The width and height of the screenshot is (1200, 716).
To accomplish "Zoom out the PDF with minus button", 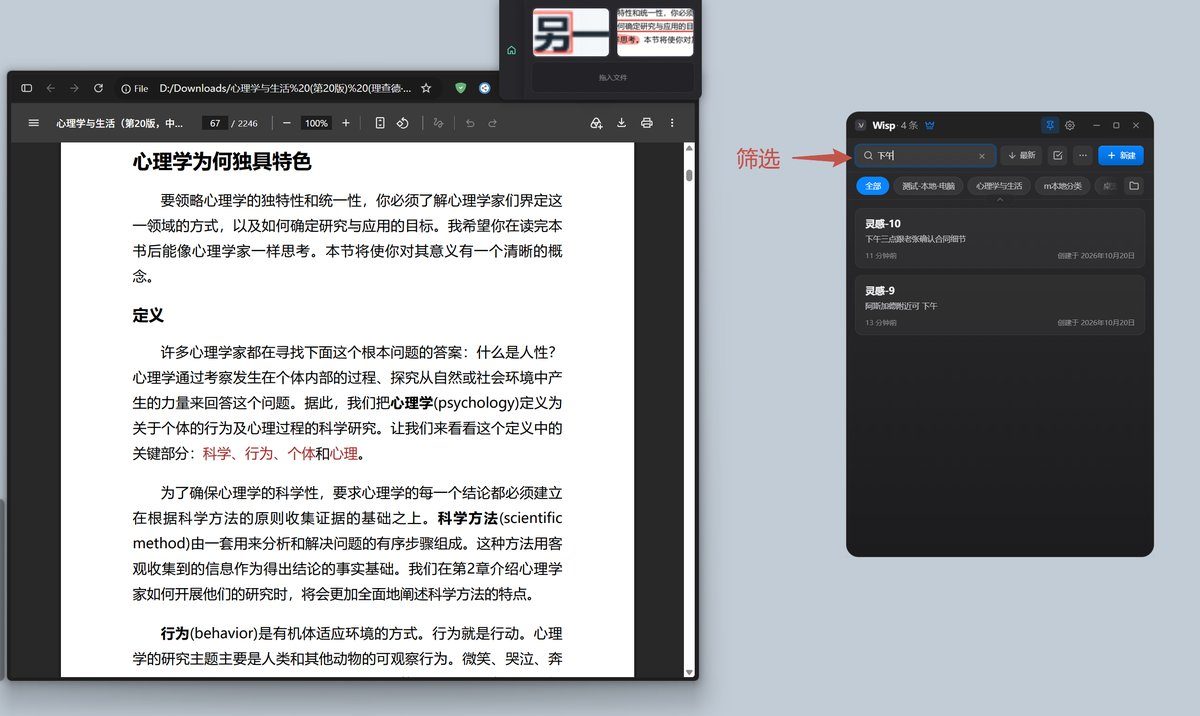I will pyautogui.click(x=286, y=123).
